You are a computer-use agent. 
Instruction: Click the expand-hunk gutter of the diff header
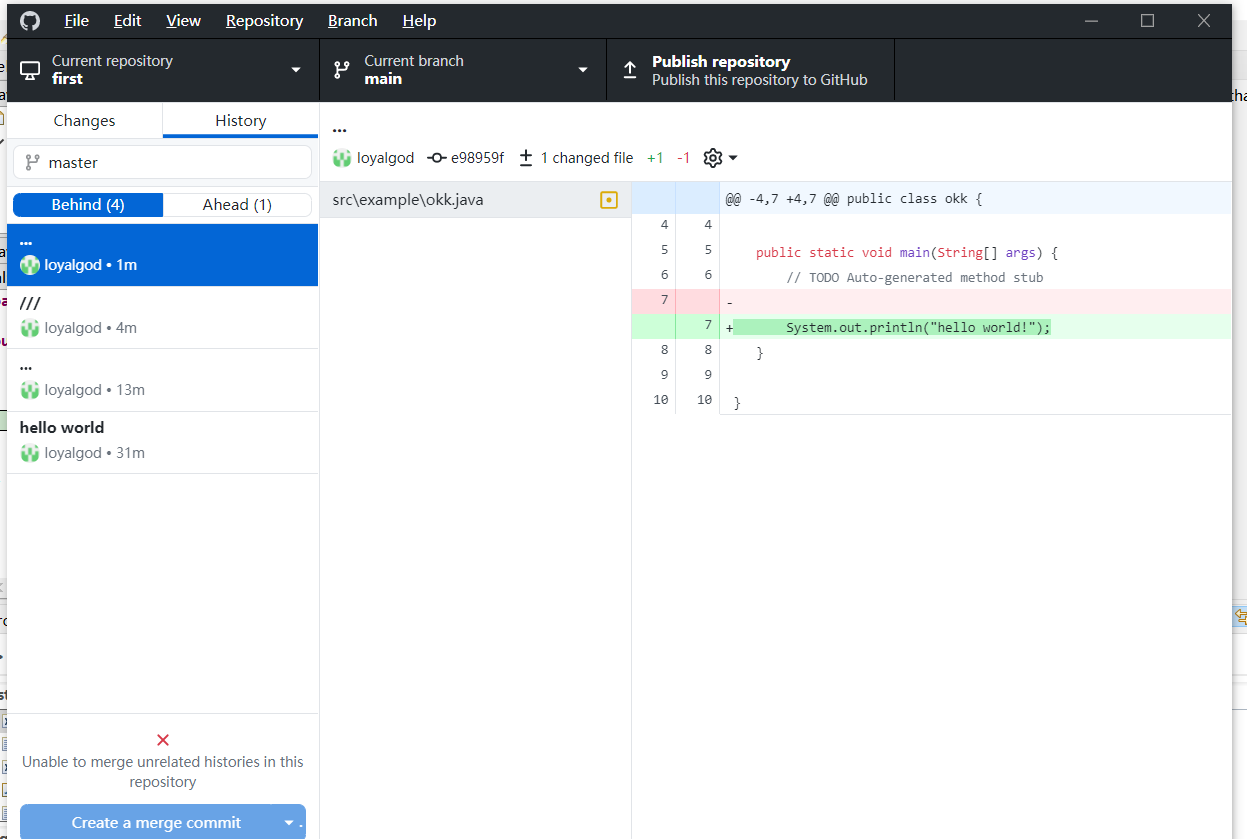[676, 199]
